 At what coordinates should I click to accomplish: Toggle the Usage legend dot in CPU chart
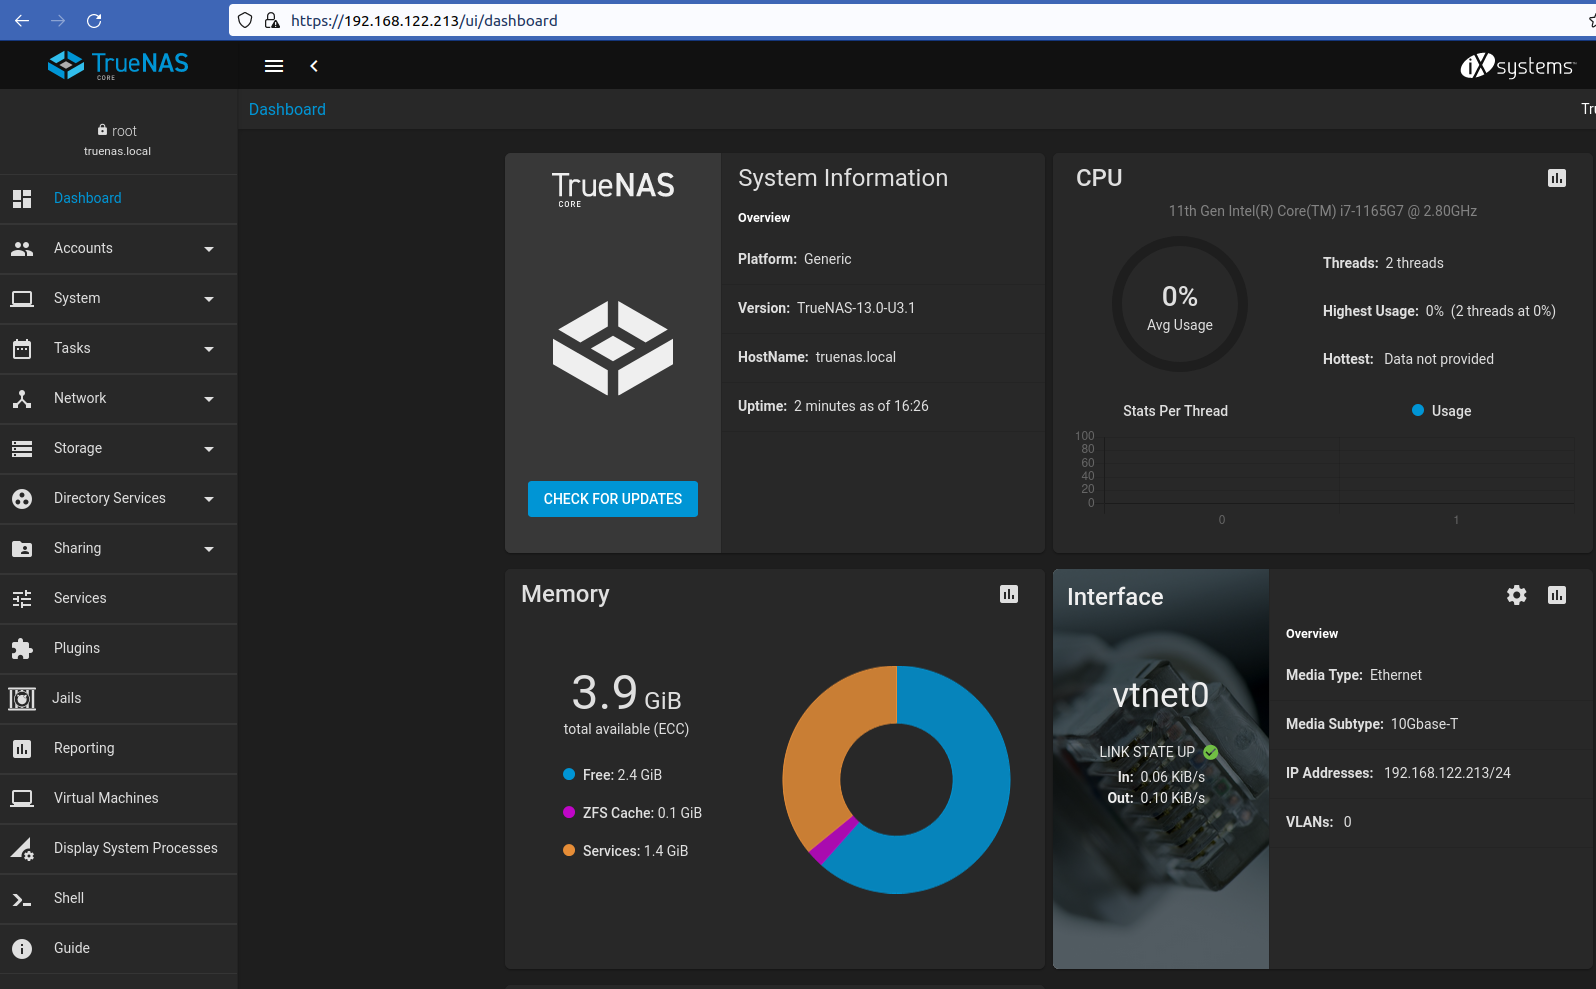tap(1417, 410)
